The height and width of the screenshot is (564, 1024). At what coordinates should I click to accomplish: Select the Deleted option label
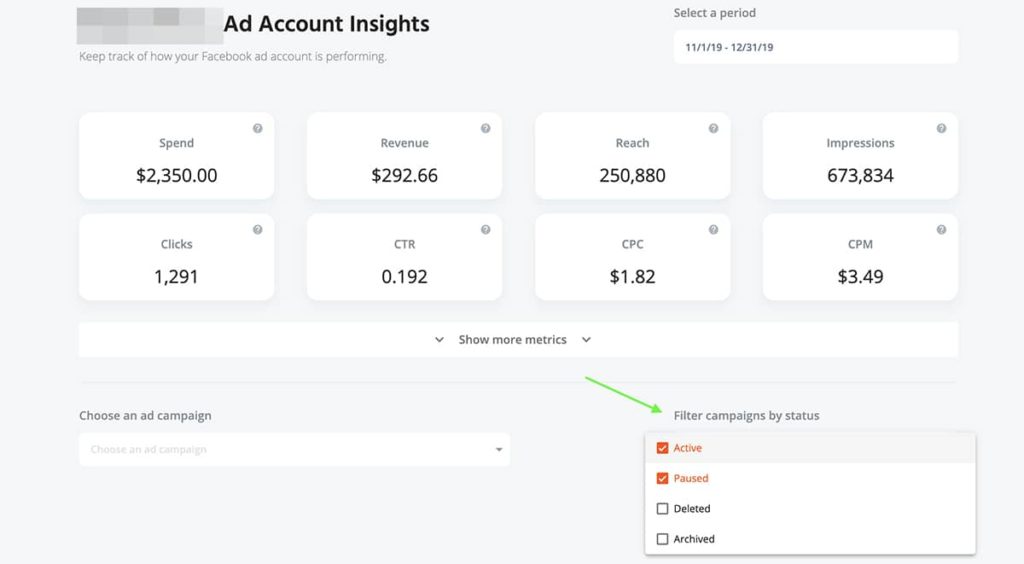(692, 509)
